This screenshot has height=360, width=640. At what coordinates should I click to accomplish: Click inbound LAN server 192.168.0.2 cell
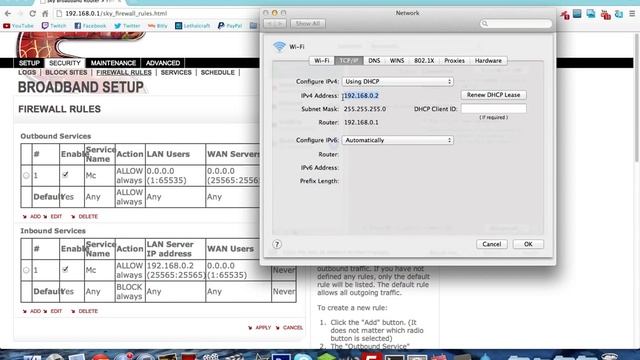coord(176,270)
